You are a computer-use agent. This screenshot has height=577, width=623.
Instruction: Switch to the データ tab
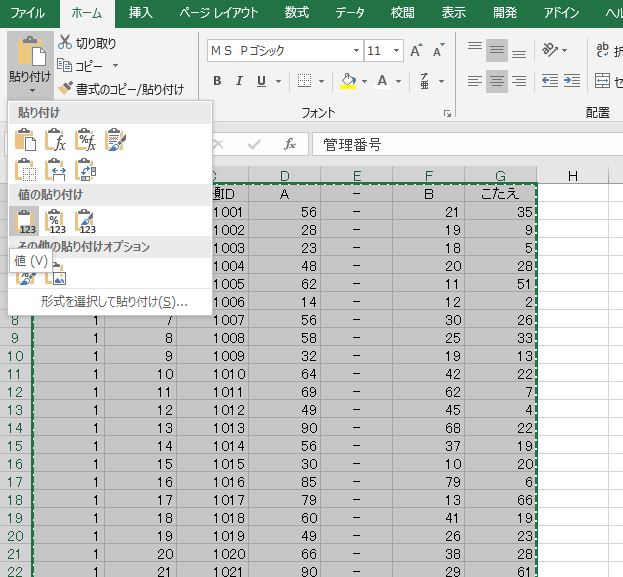coord(350,13)
